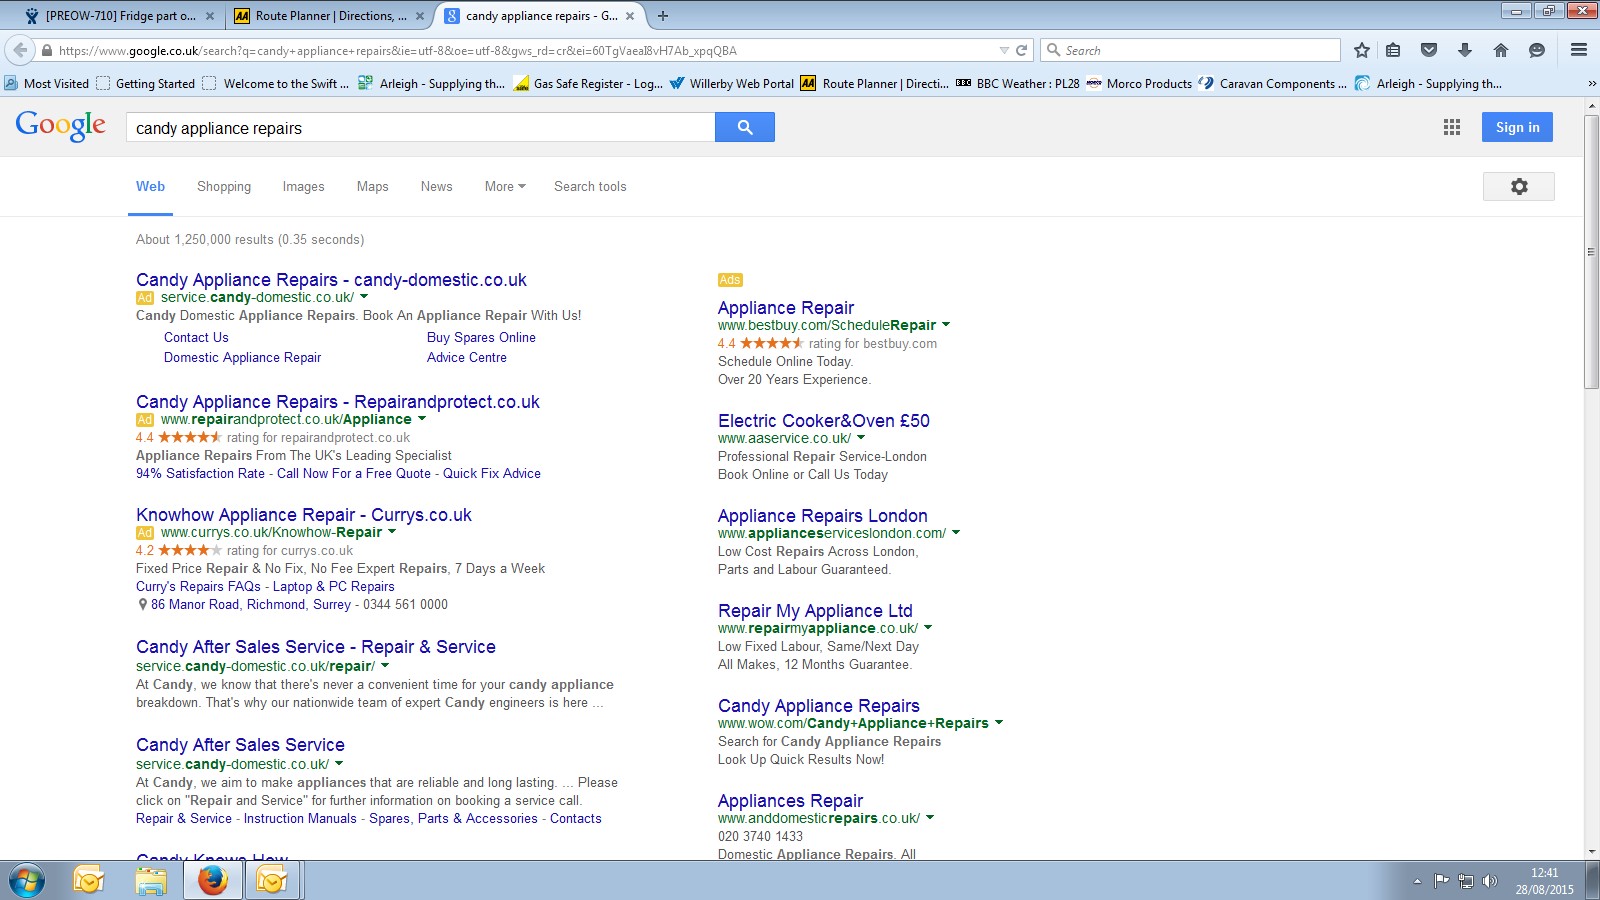The width and height of the screenshot is (1600, 900).
Task: Open Electric Cooker&Oven £50 ad
Action: pyautogui.click(x=824, y=421)
